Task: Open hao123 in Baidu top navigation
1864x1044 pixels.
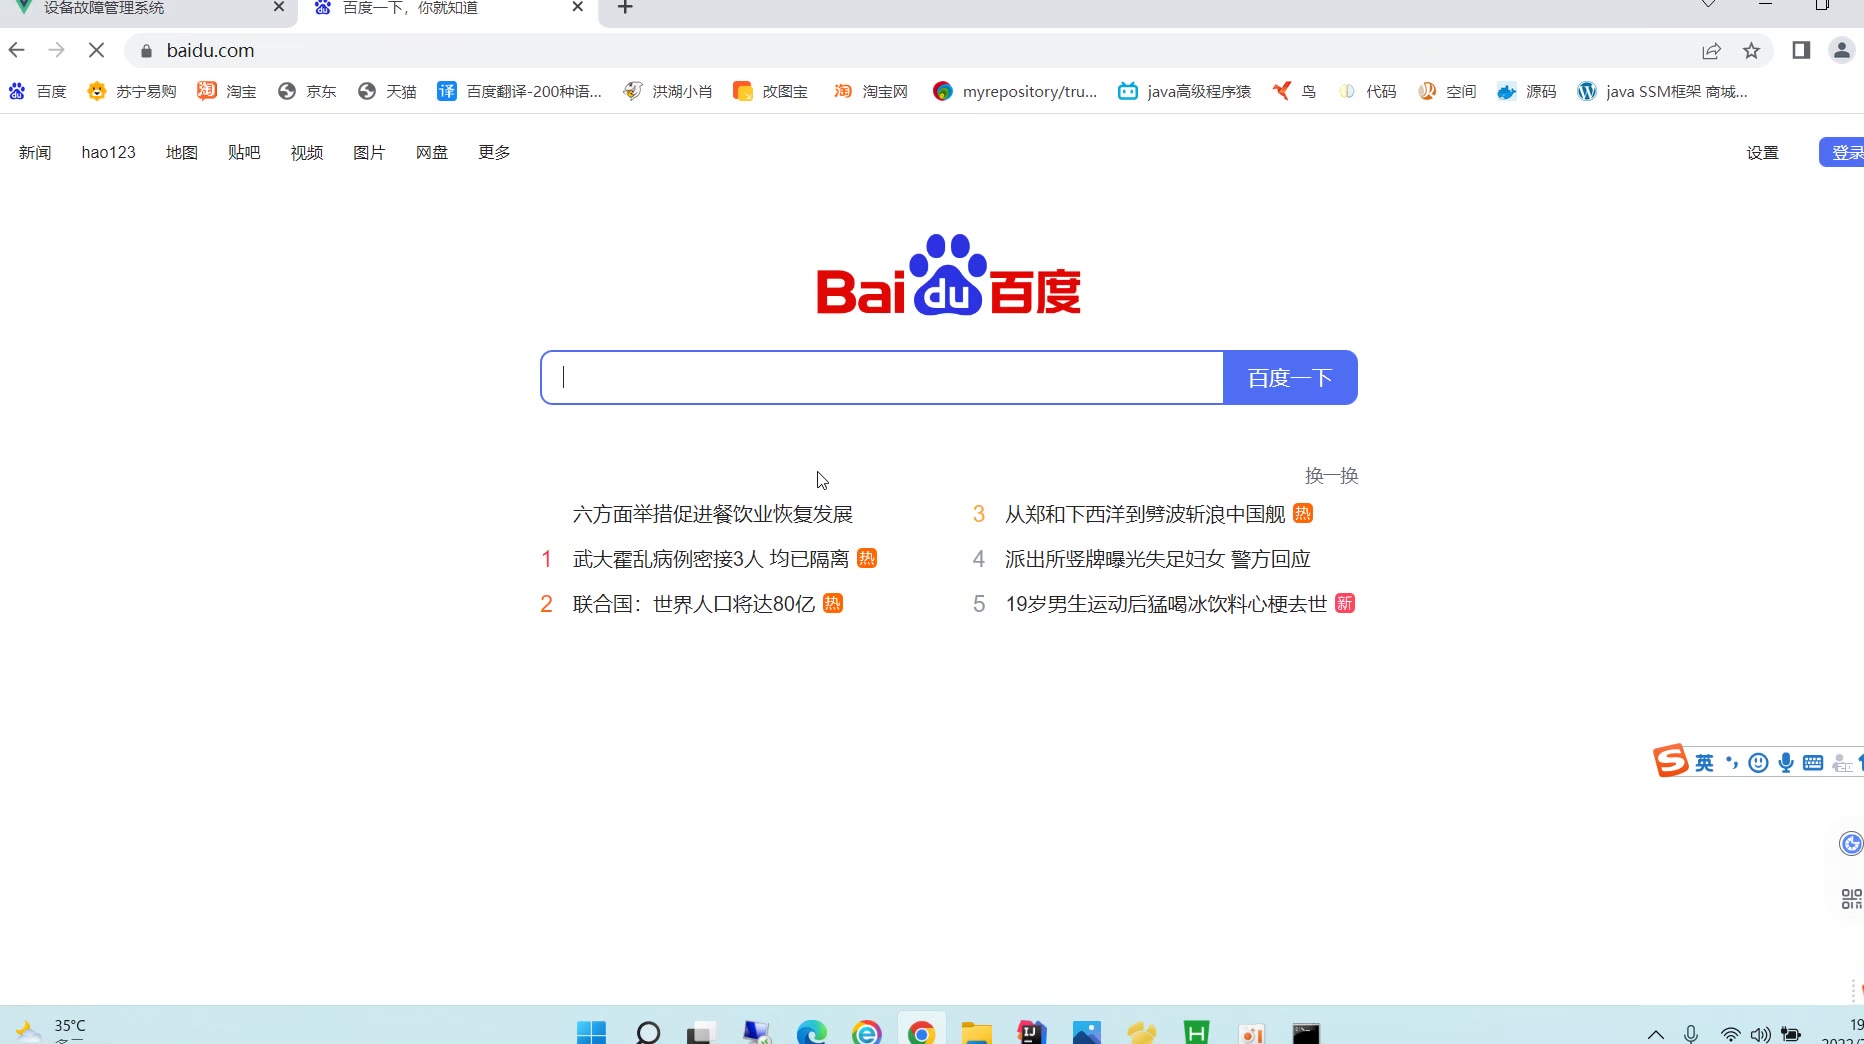Action: (108, 152)
